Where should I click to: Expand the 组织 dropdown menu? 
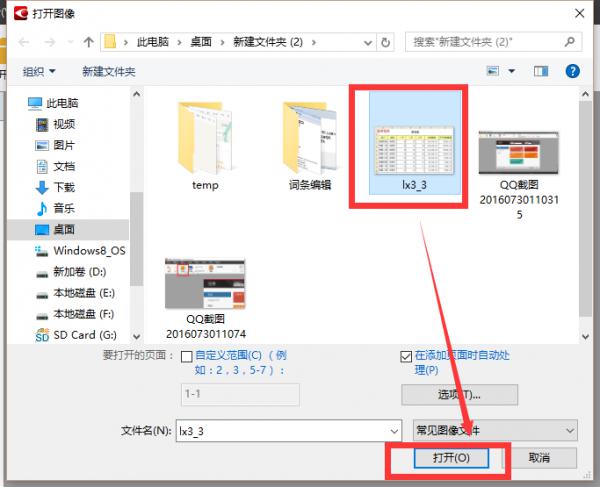(x=40, y=72)
